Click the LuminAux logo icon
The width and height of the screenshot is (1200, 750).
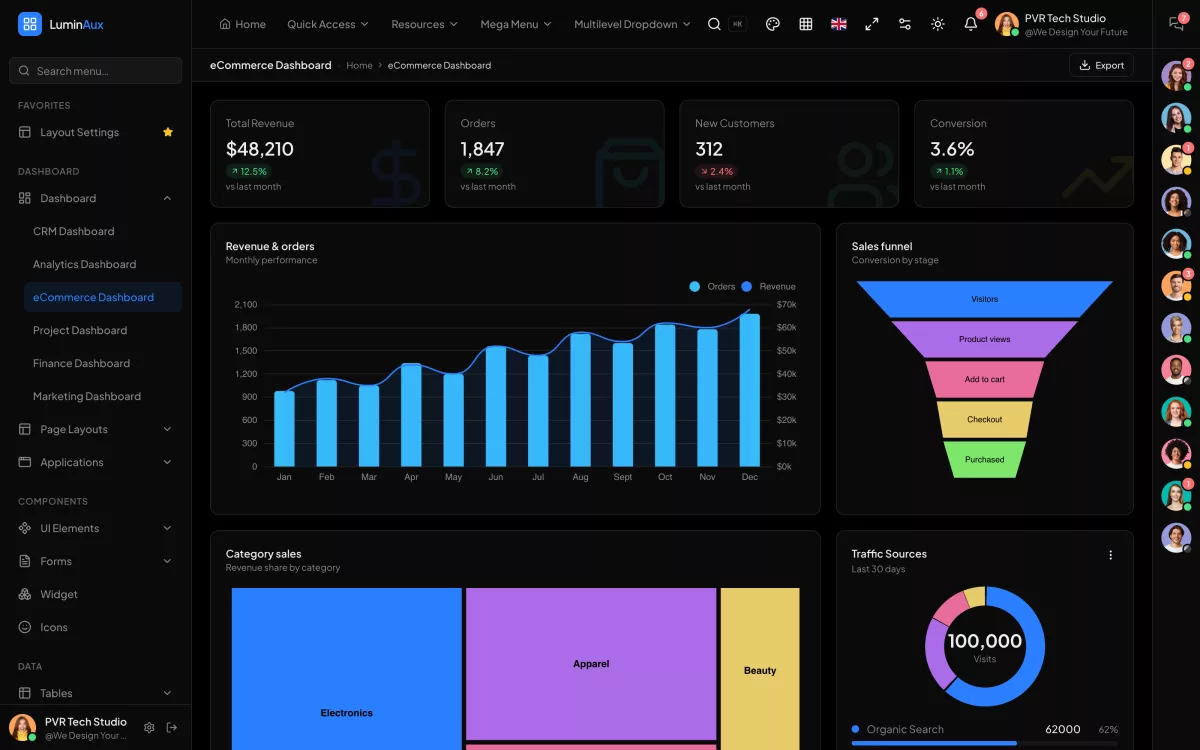pos(30,24)
